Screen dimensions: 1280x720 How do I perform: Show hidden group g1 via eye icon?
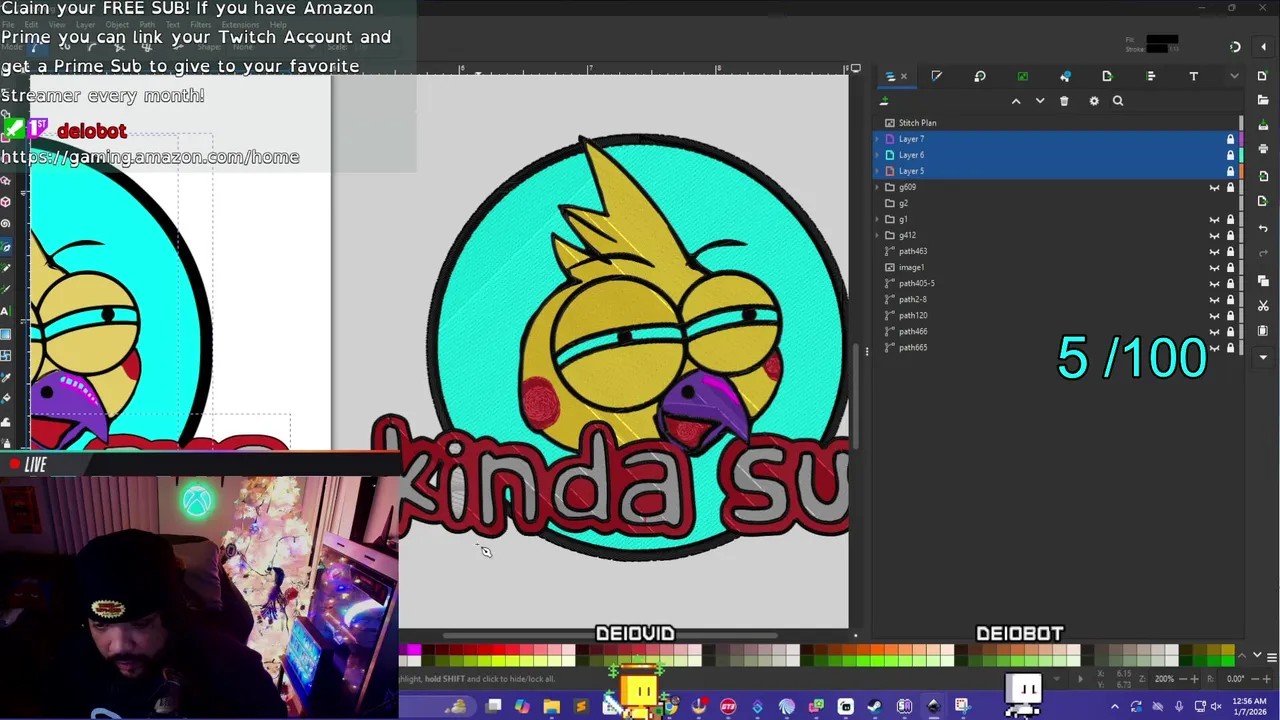tap(1215, 219)
